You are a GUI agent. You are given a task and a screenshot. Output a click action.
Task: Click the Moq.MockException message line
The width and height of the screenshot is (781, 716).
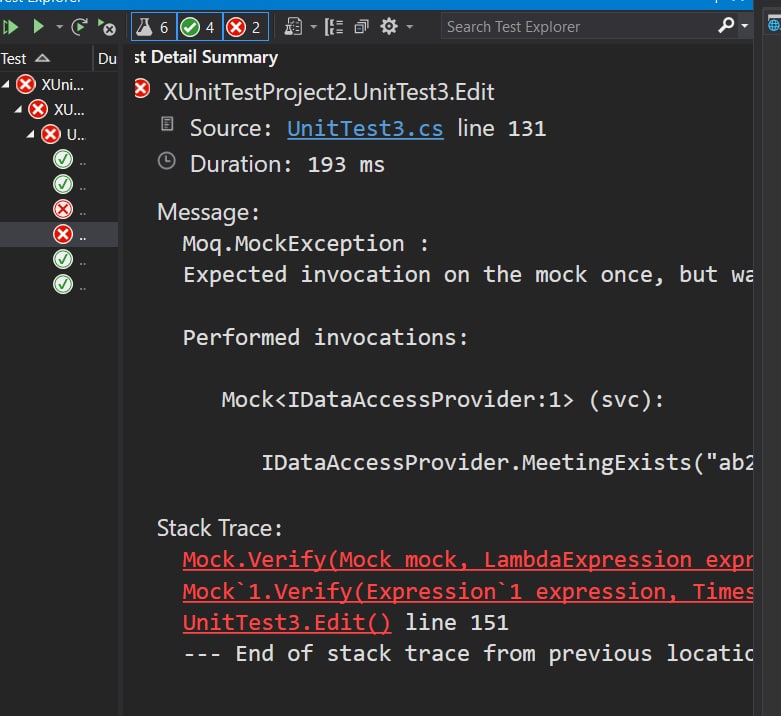pos(305,244)
